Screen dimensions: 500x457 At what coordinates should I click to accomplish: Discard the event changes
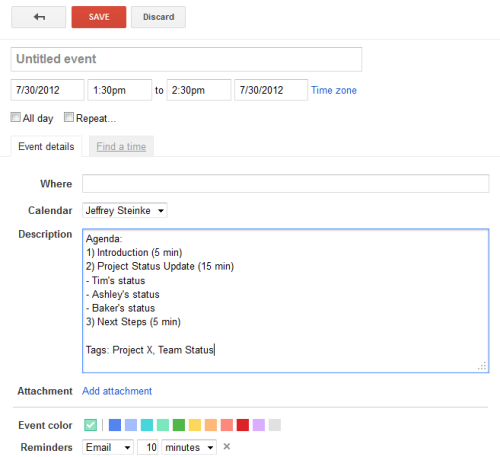158,17
